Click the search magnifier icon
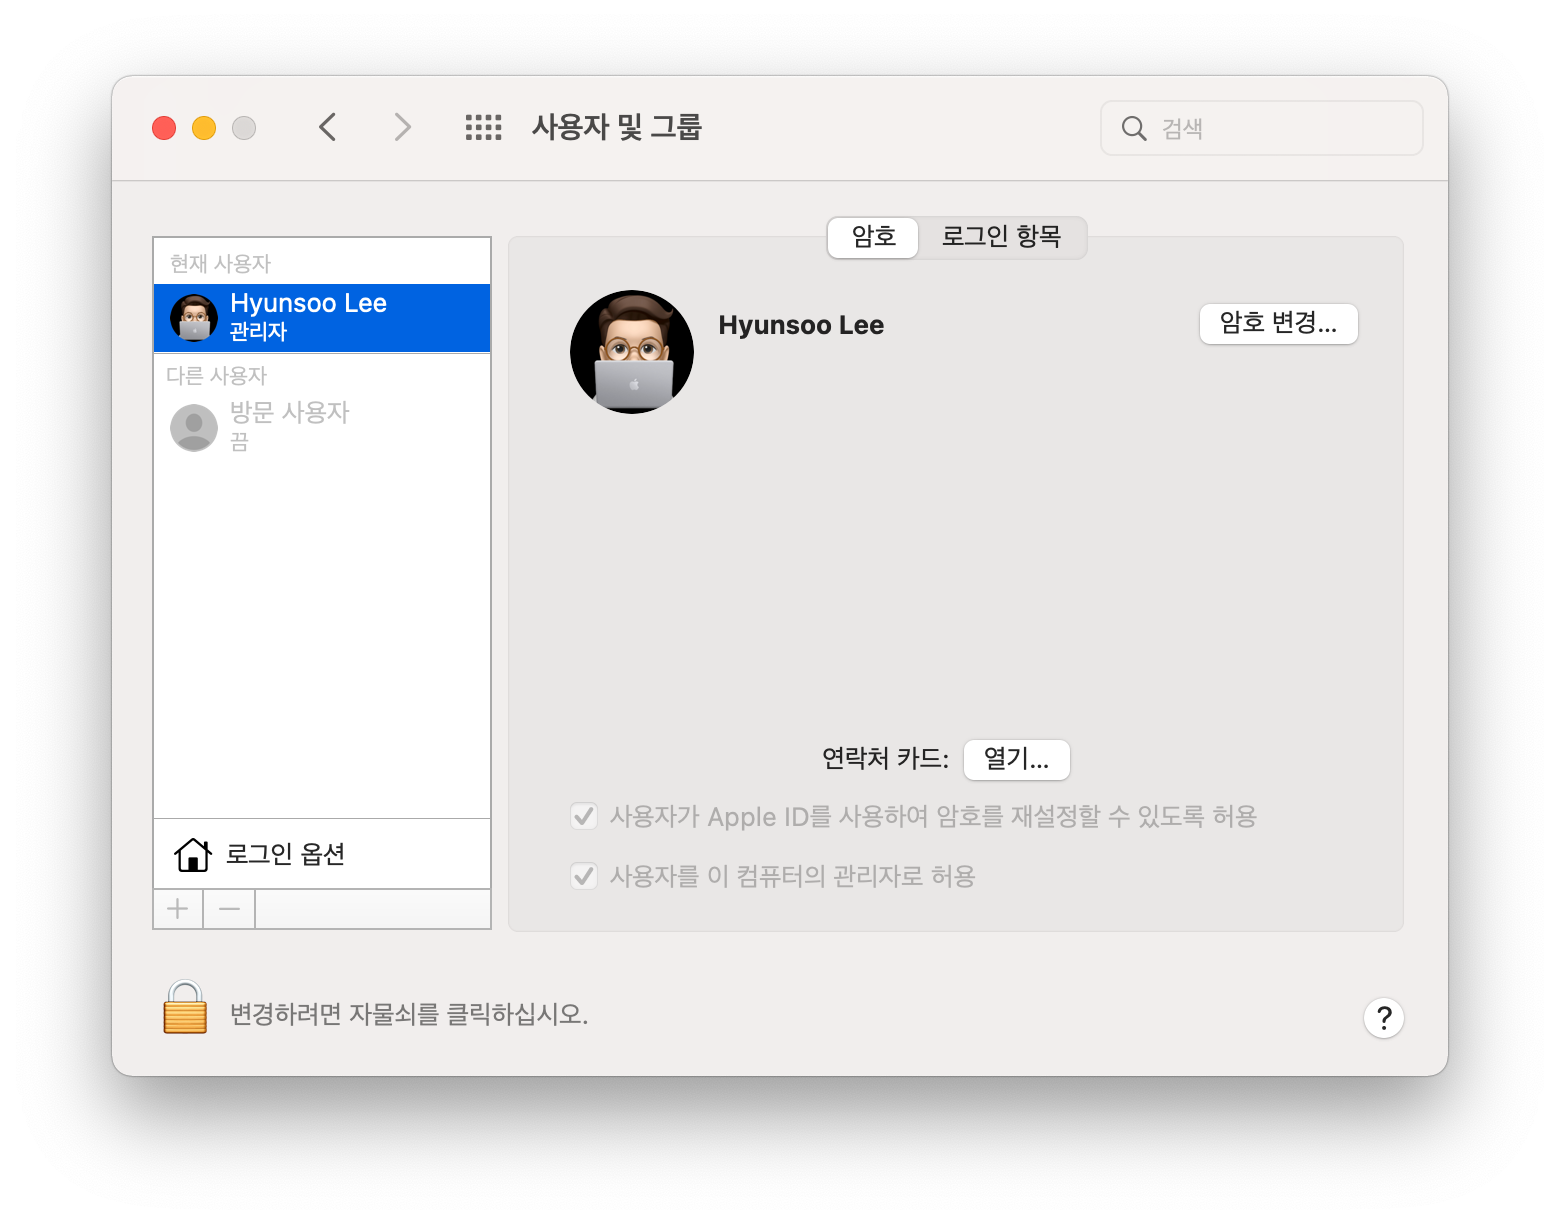This screenshot has width=1560, height=1224. [x=1134, y=128]
